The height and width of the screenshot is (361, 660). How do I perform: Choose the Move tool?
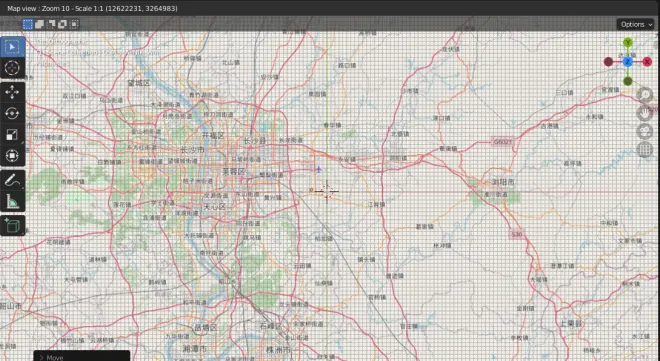12,93
